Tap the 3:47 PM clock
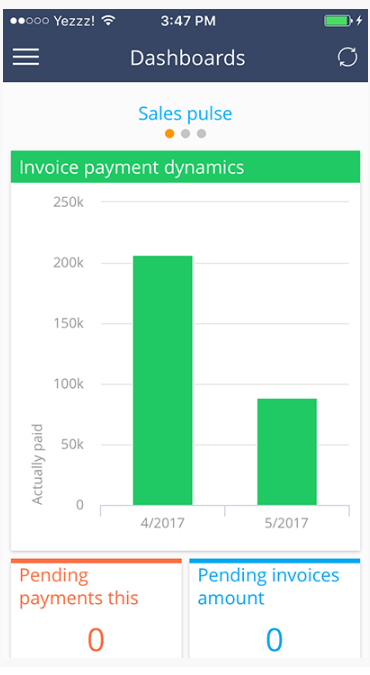Image resolution: width=370 pixels, height=675 pixels. pos(188,21)
